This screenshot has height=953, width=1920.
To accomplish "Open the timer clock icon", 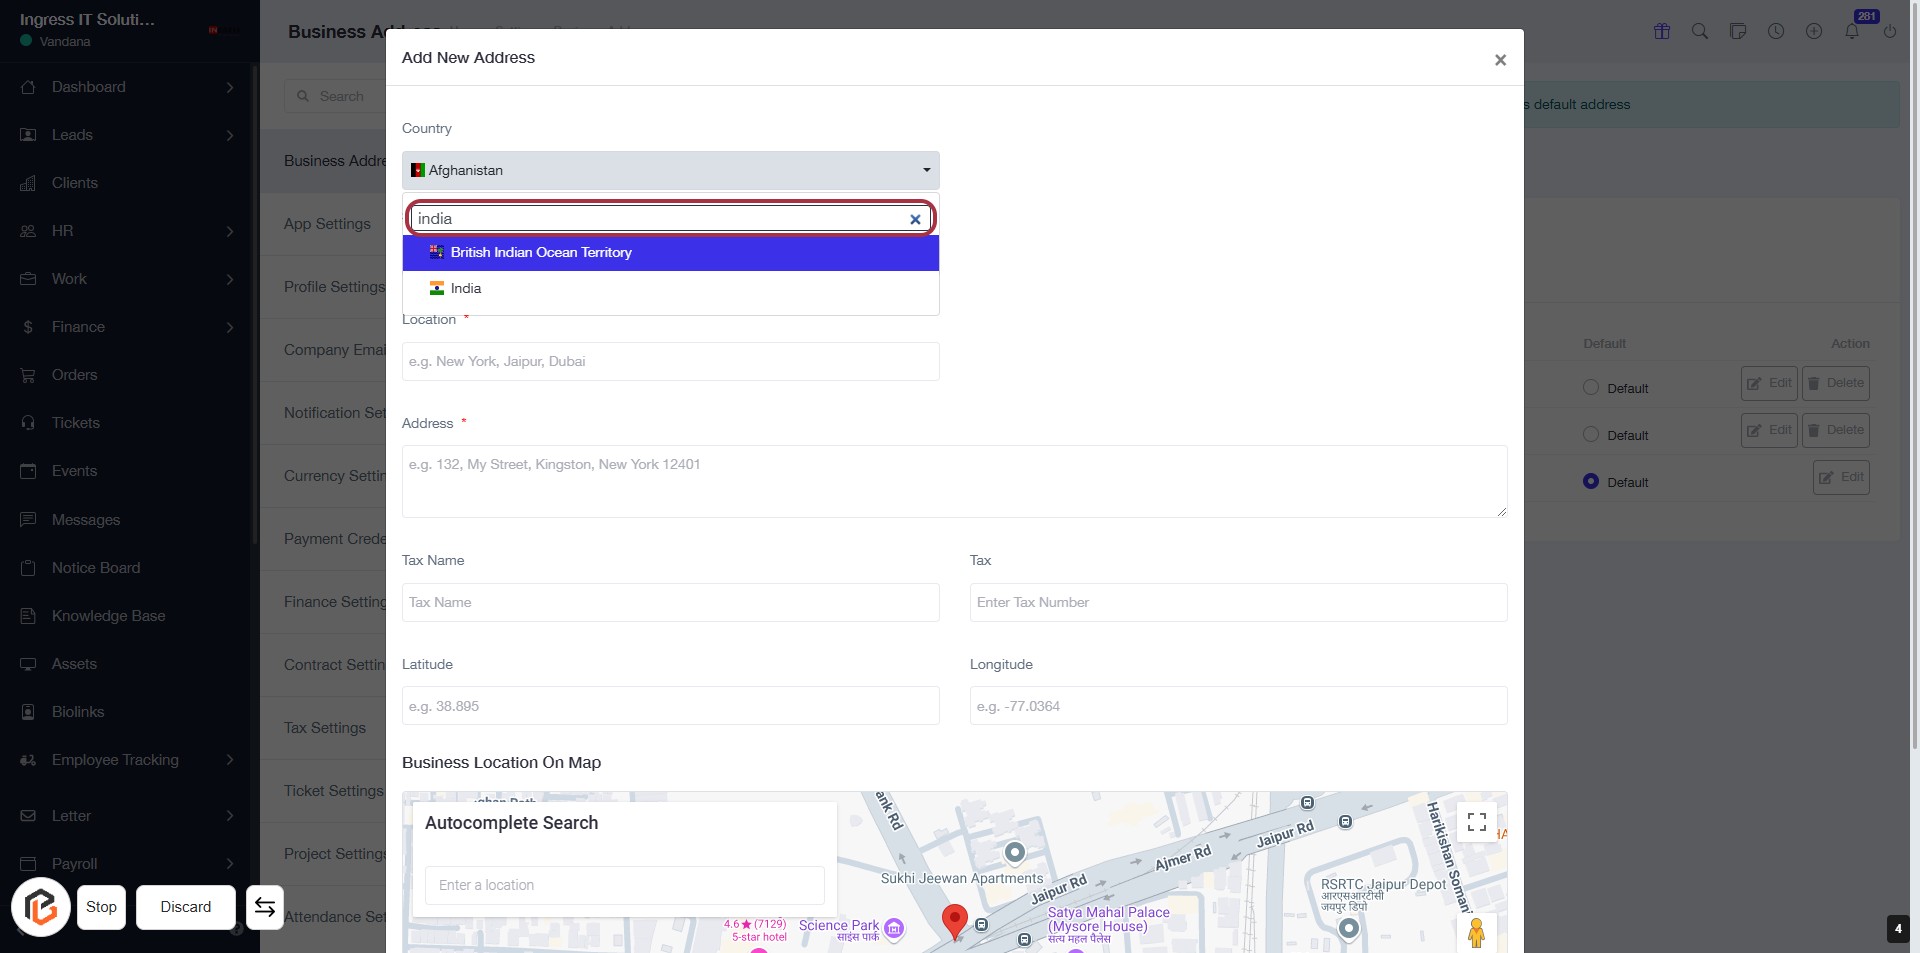I will [x=1776, y=31].
